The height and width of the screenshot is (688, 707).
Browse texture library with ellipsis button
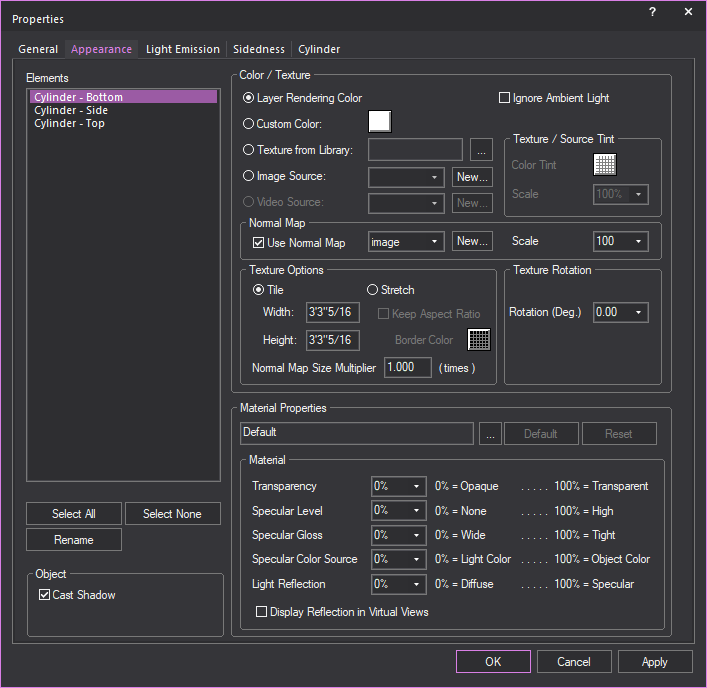[x=481, y=151]
